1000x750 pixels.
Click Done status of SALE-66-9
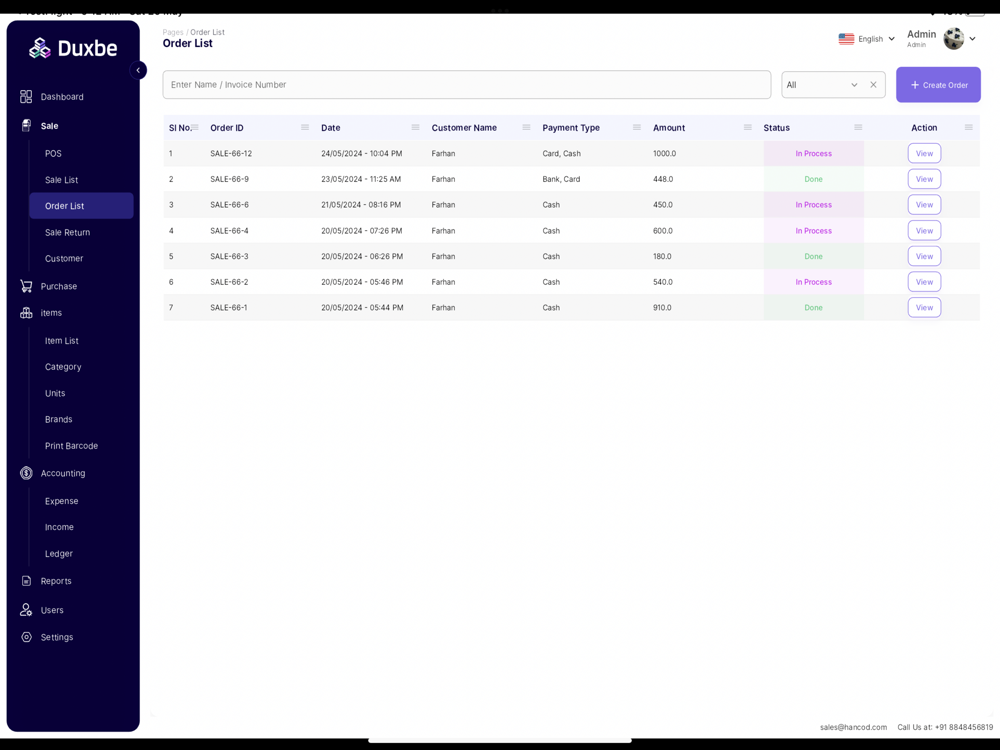[x=813, y=179]
